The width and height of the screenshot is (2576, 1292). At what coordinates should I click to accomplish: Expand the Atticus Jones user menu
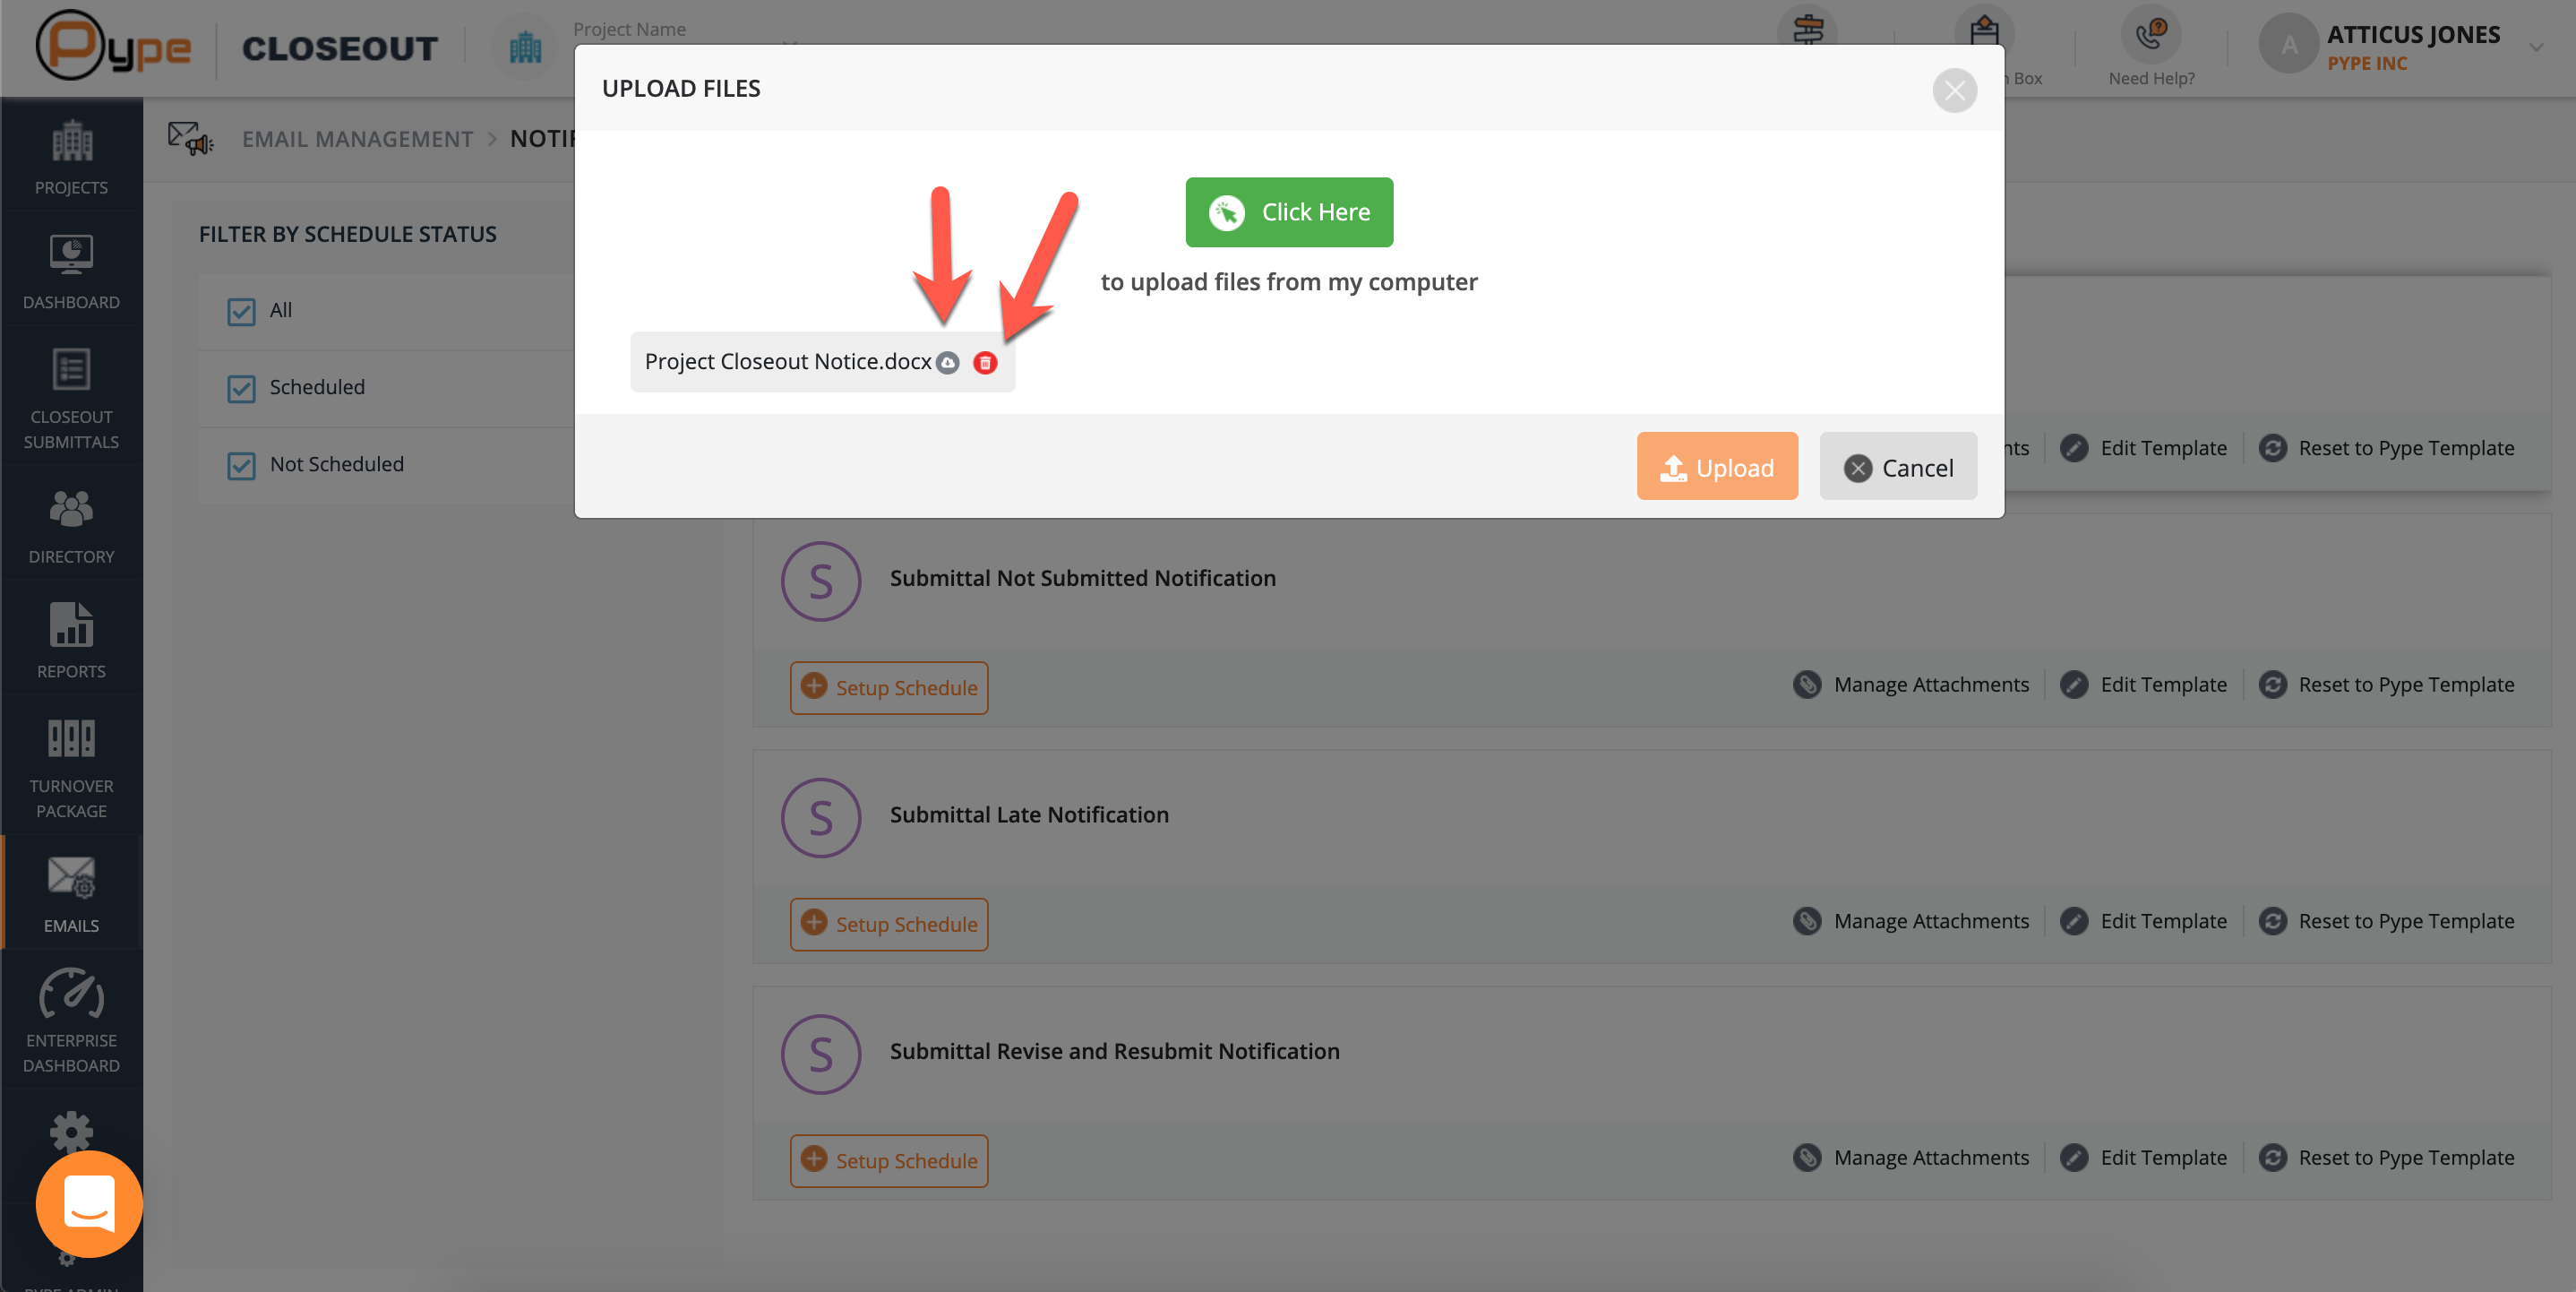coord(2535,47)
